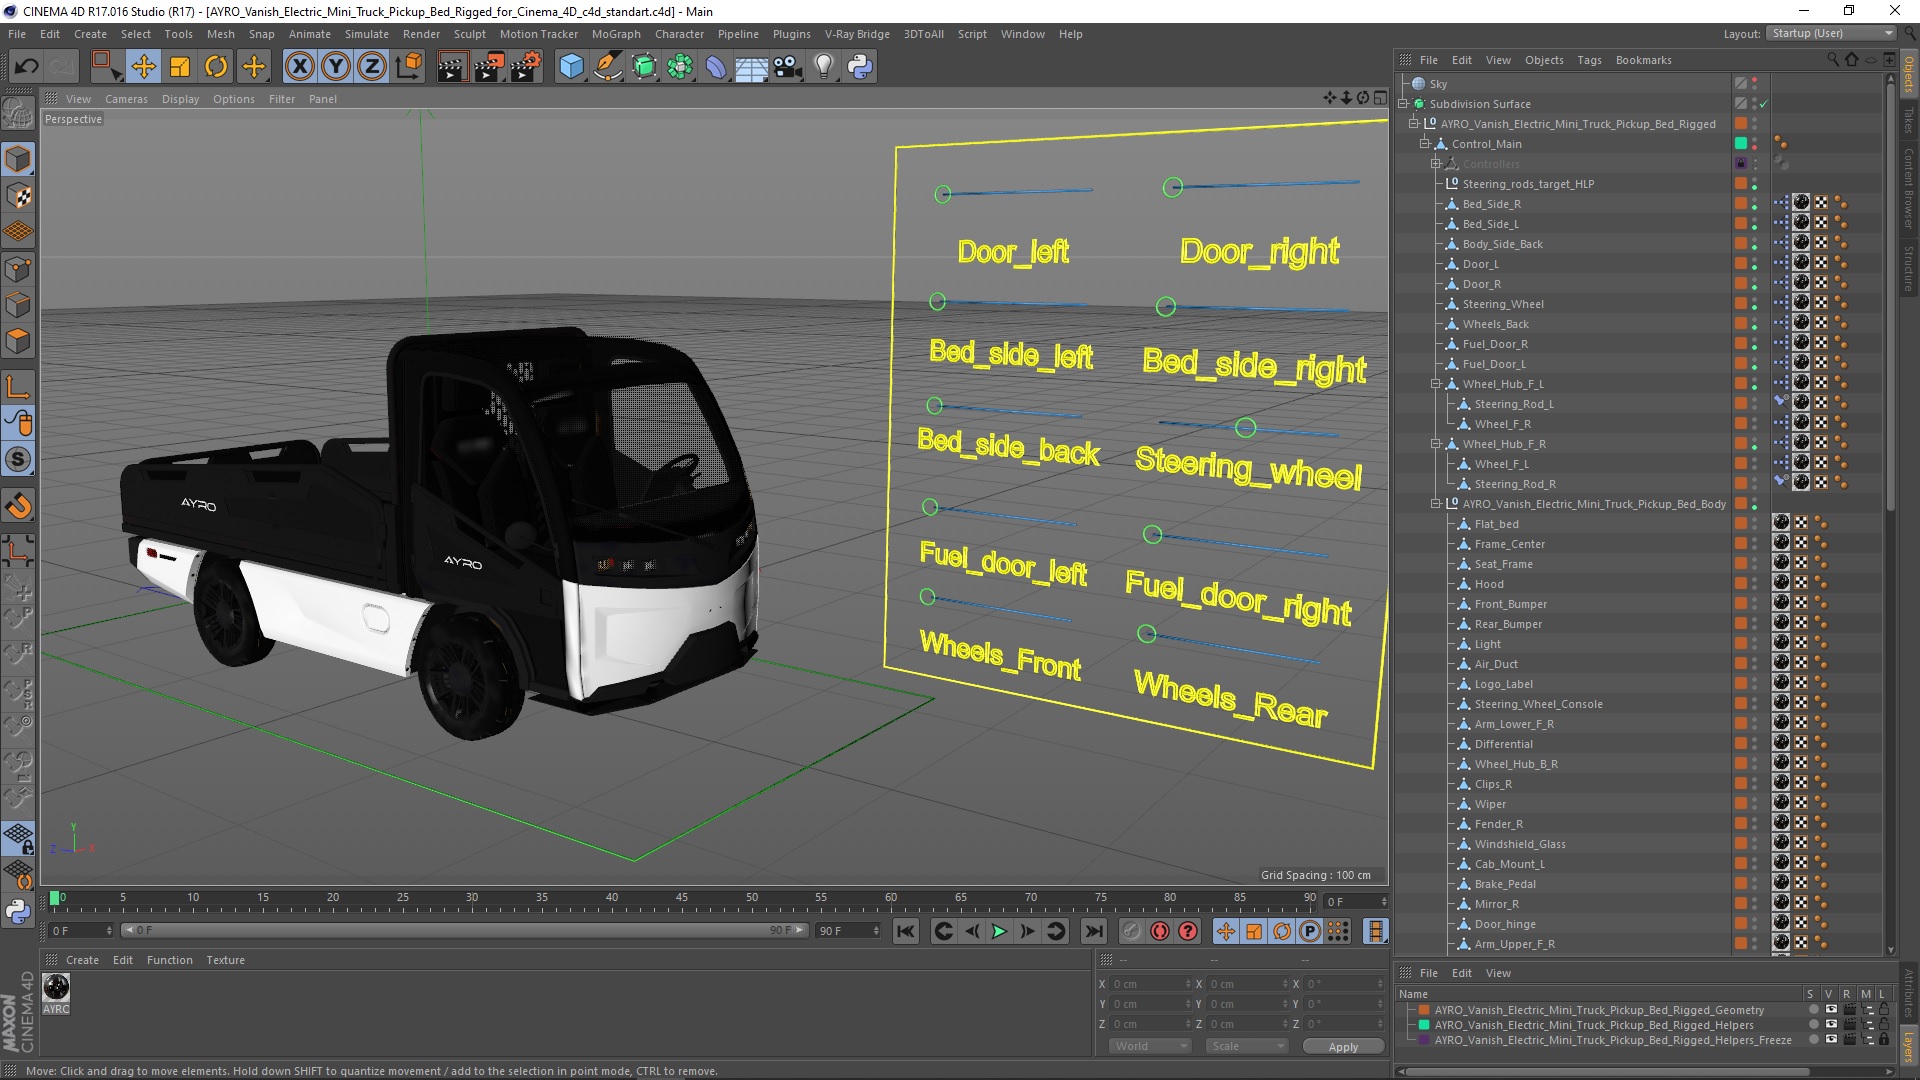1920x1080 pixels.
Task: Click Go to End playback button
Action: coord(1094,931)
